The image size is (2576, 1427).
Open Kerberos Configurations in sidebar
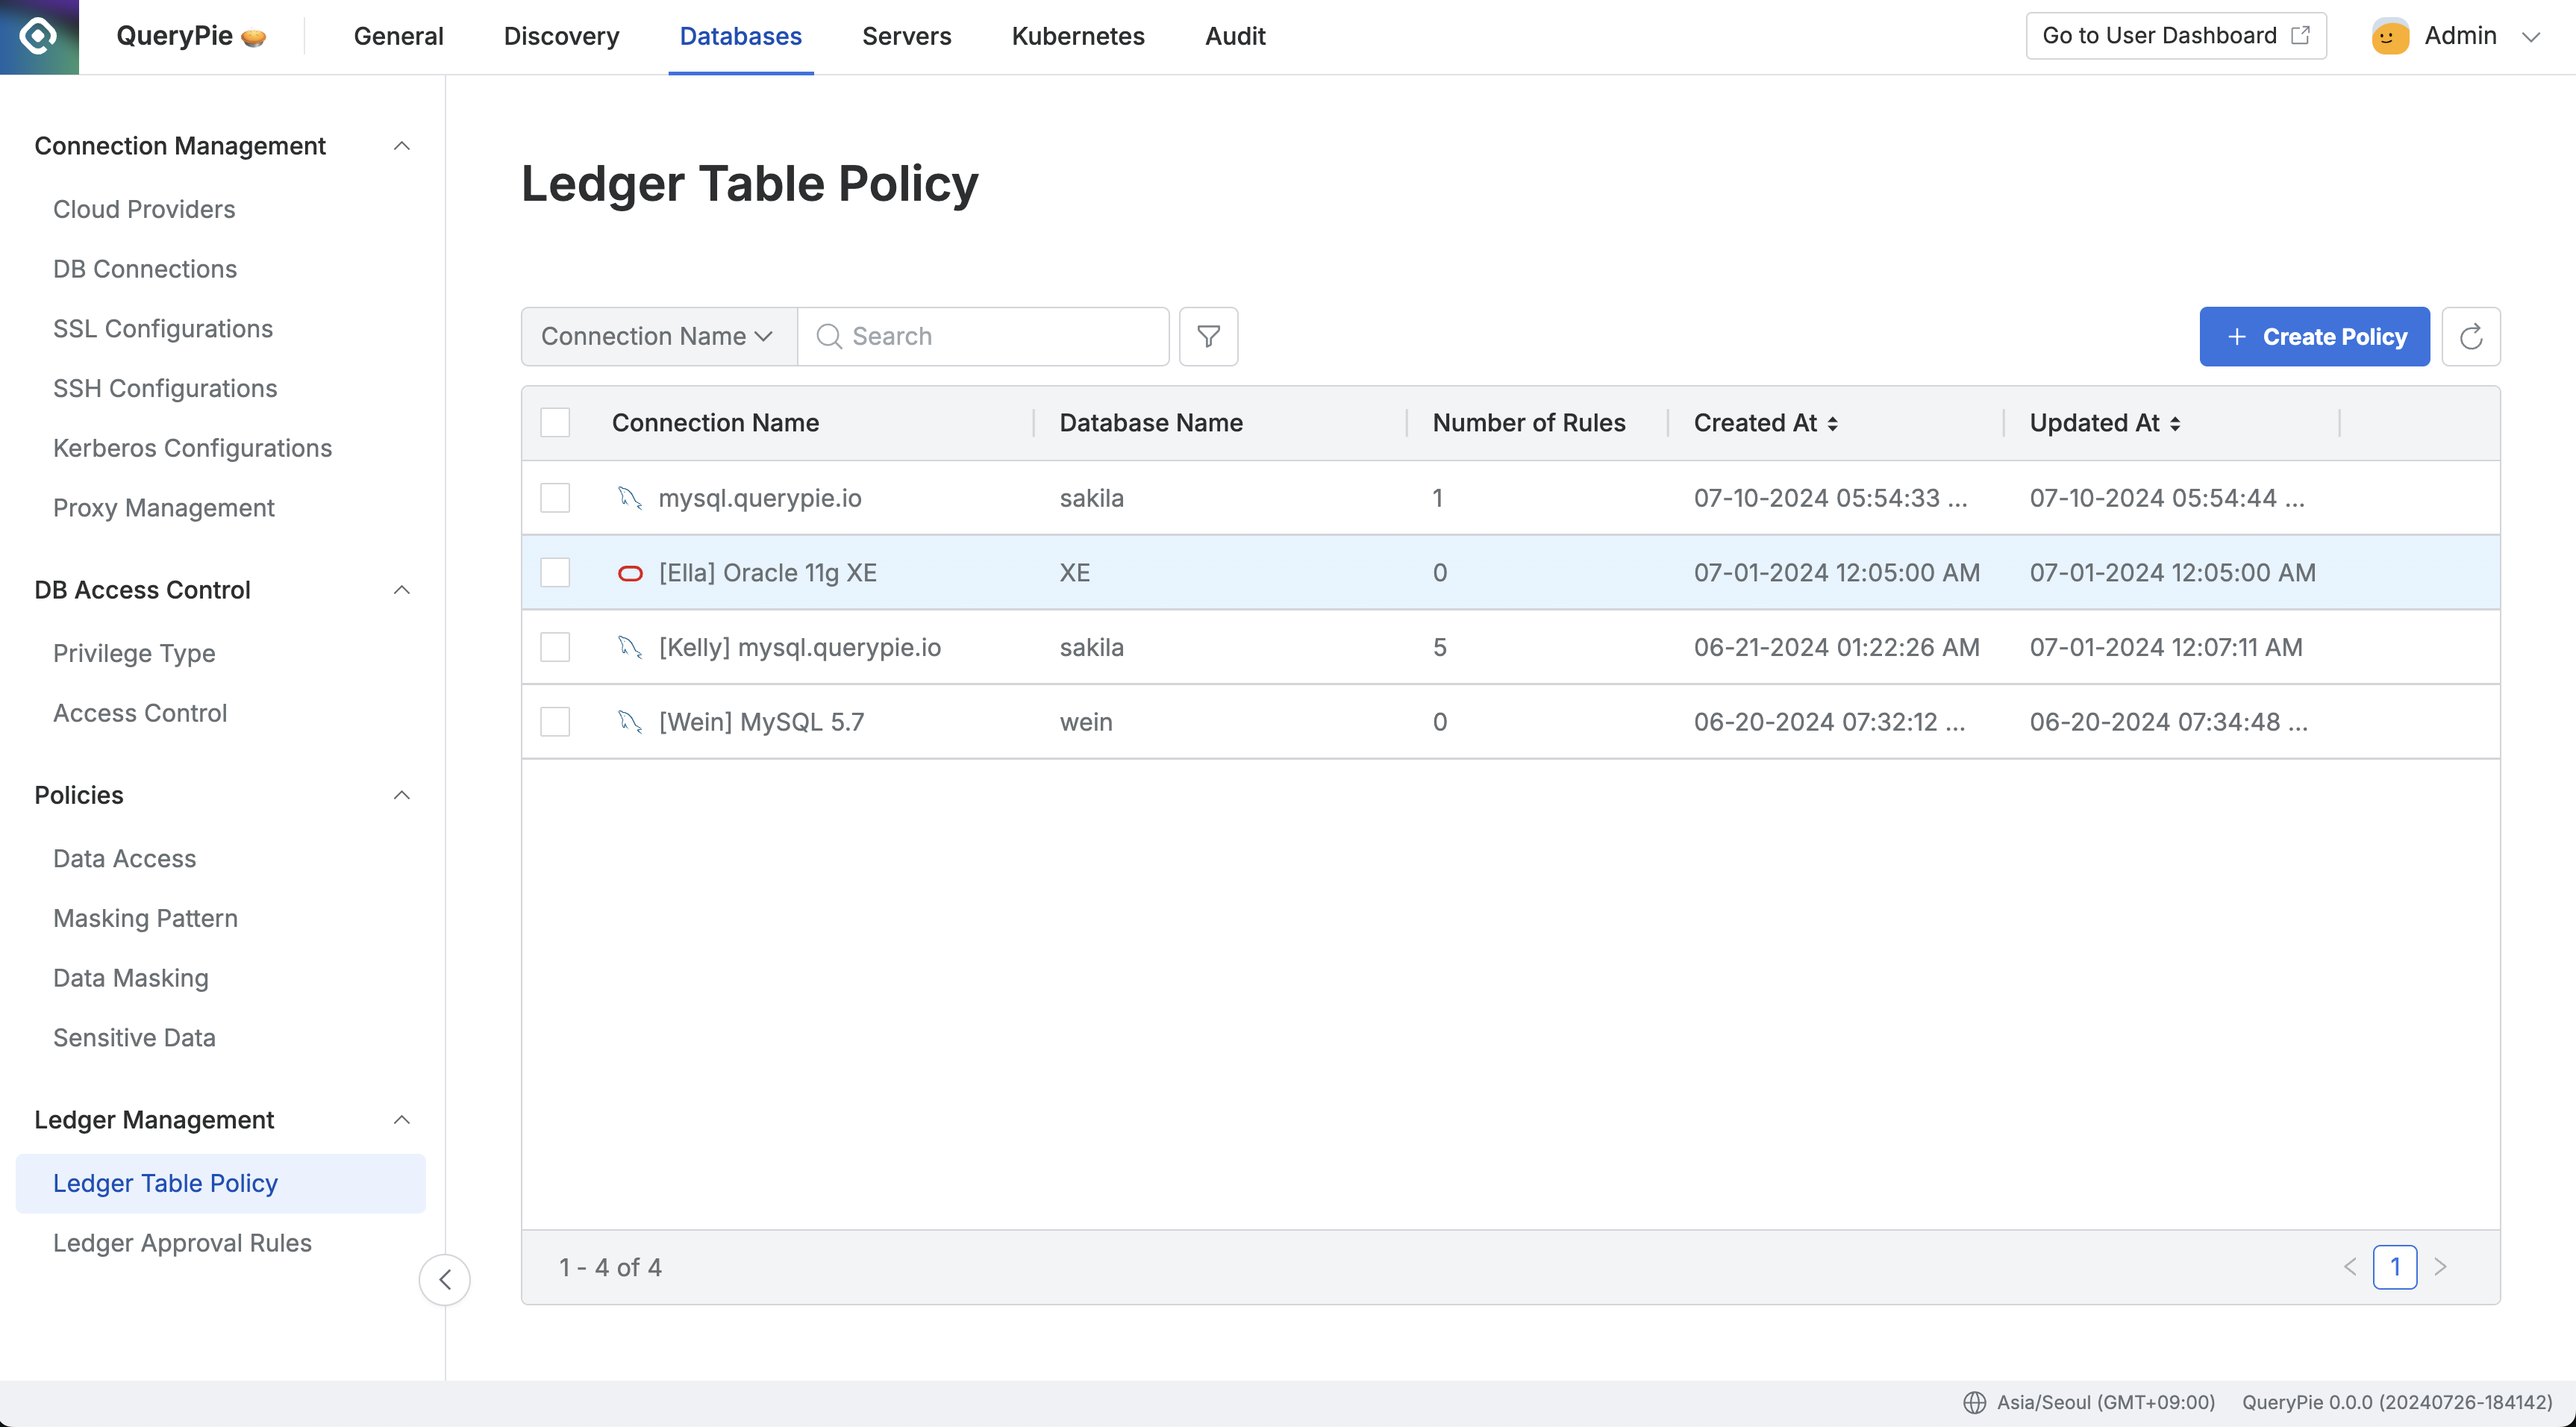pyautogui.click(x=192, y=448)
